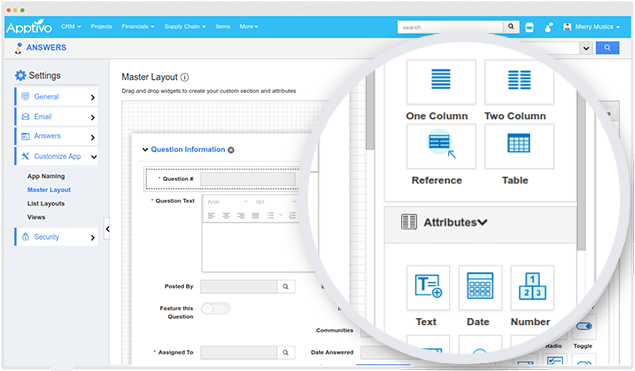Screen dimensions: 635x371
Task: Click the Master Layout info icon
Action: [x=185, y=77]
